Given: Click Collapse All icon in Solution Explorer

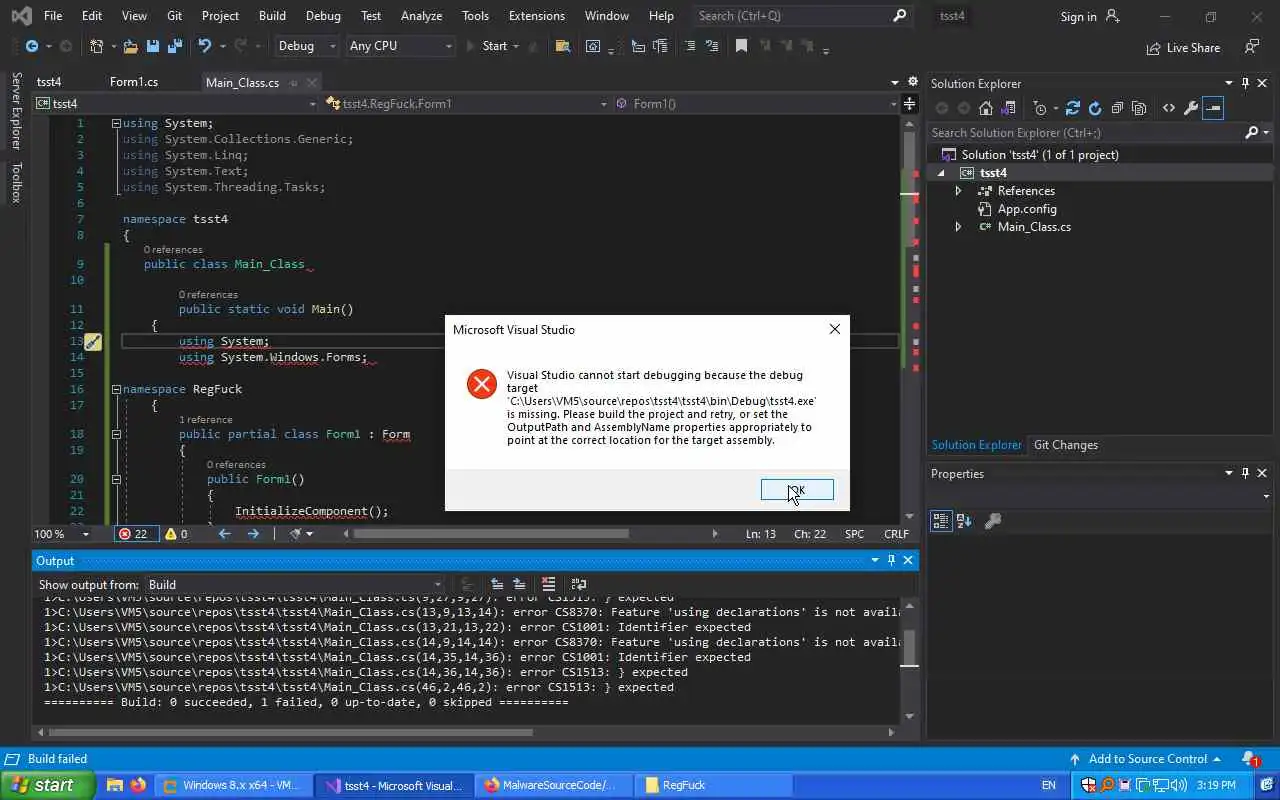Looking at the screenshot, I should 1117,108.
